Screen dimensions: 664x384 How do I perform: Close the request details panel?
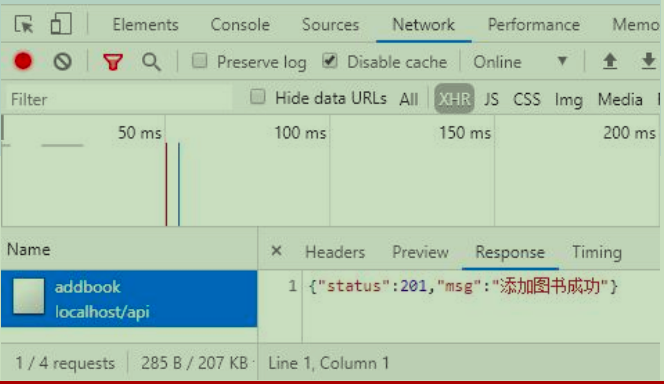pos(277,251)
